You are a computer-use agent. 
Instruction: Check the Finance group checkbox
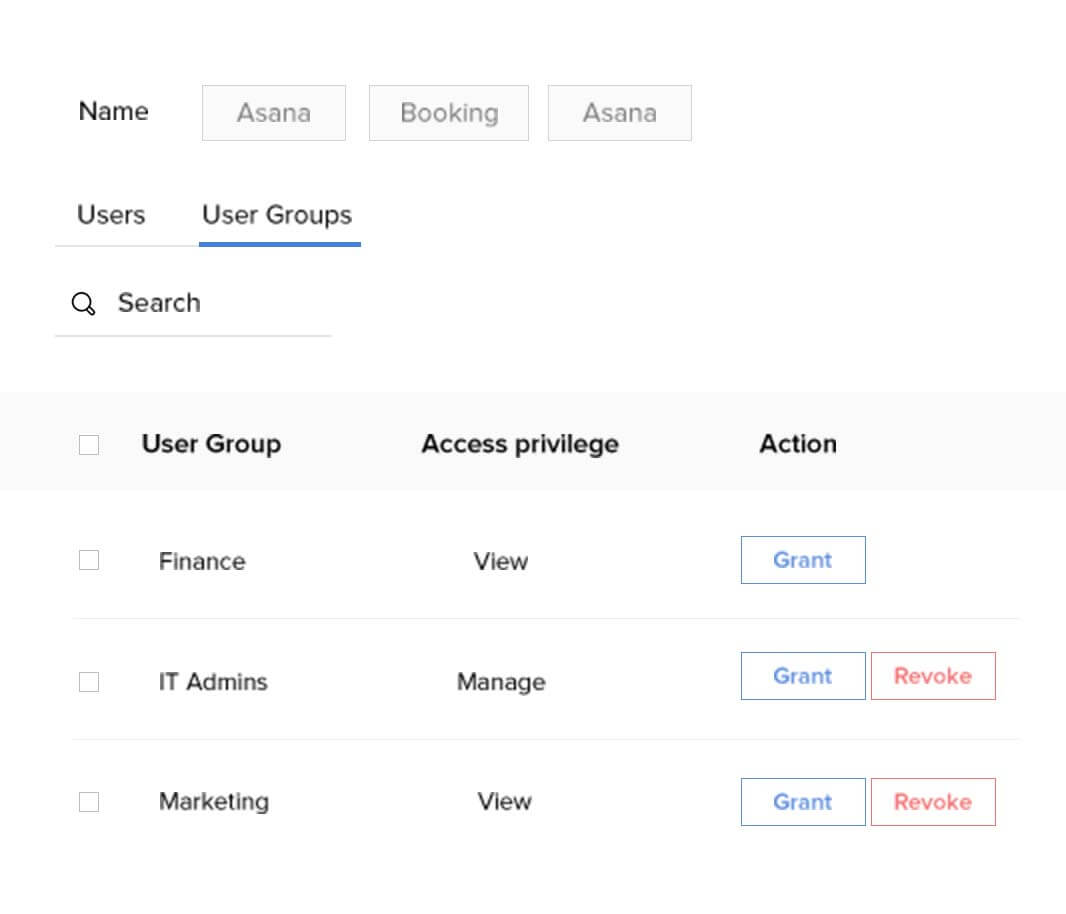(x=89, y=560)
